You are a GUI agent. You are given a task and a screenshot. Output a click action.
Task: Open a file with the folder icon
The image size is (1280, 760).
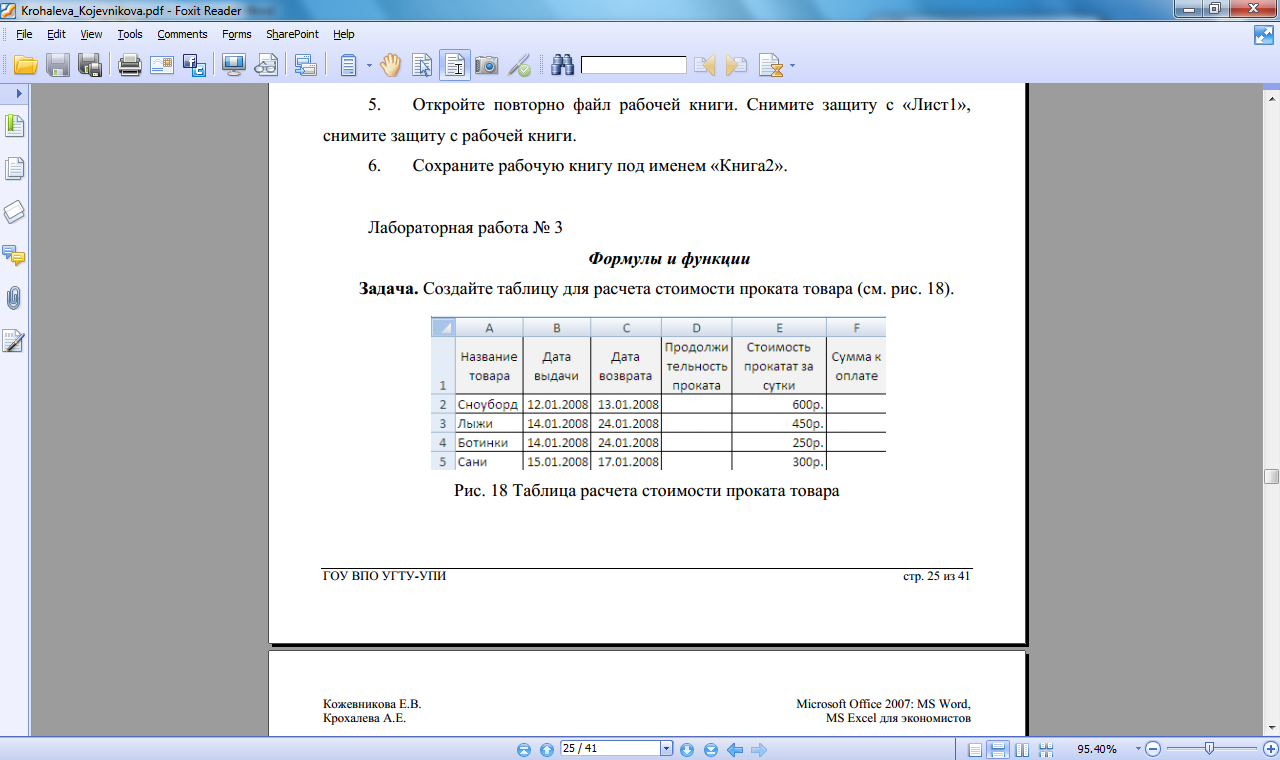(25, 66)
